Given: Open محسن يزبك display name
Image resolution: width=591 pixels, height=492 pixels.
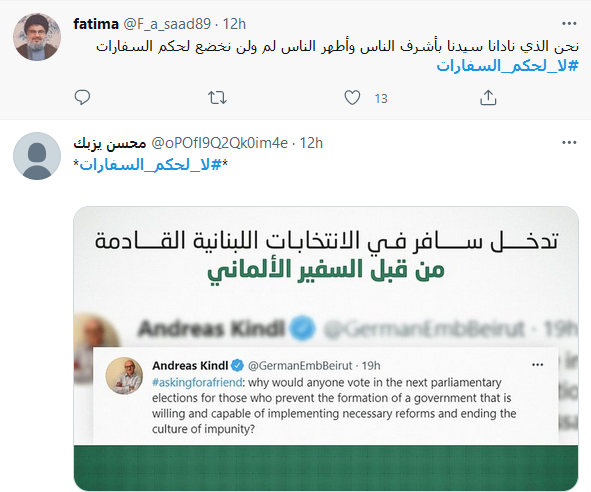Looking at the screenshot, I should [x=110, y=143].
